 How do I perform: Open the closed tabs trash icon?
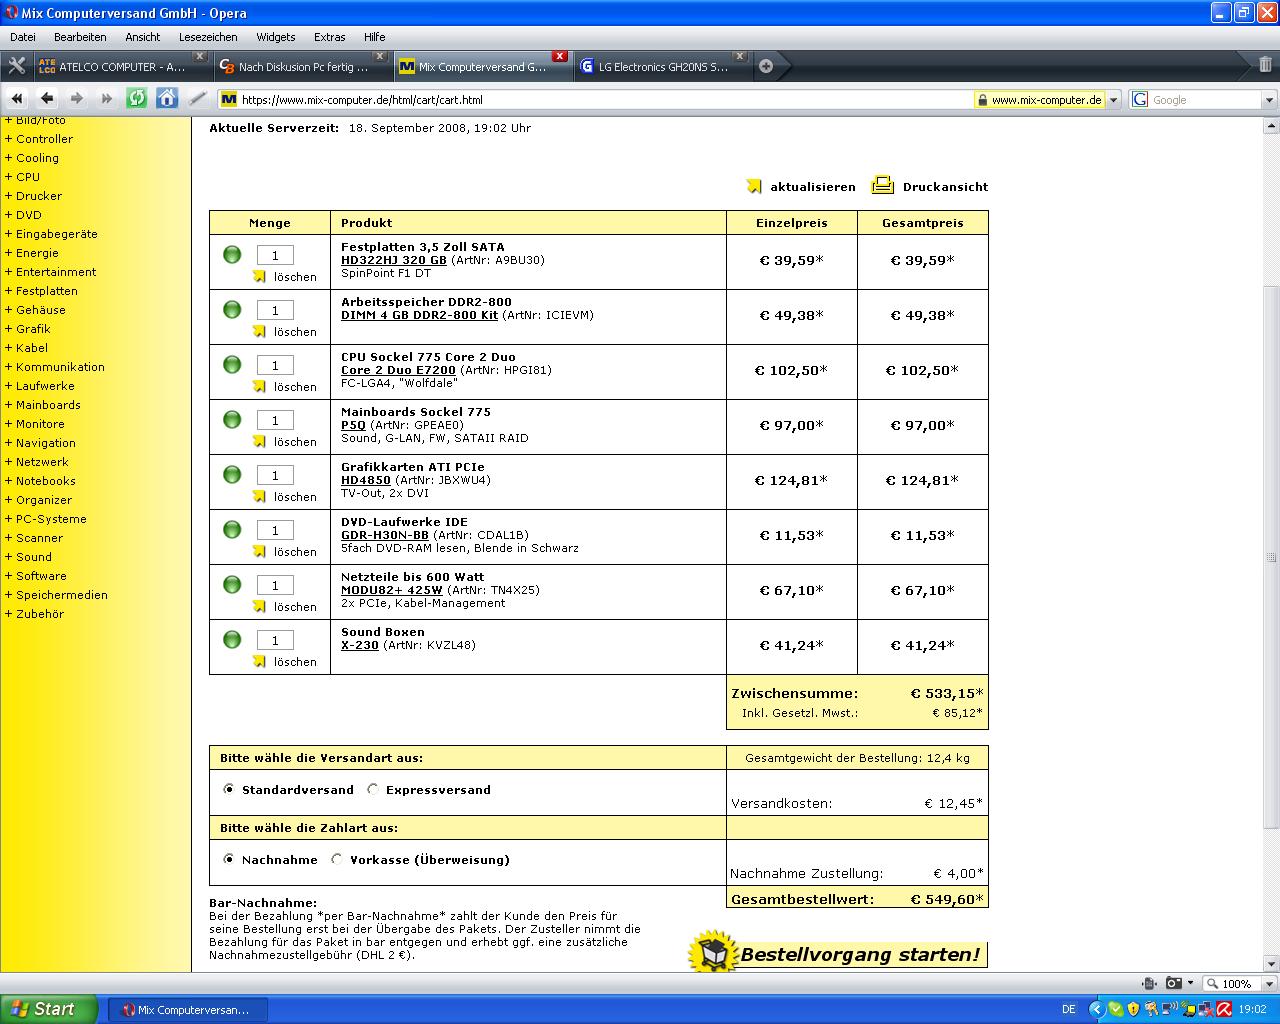1265,66
